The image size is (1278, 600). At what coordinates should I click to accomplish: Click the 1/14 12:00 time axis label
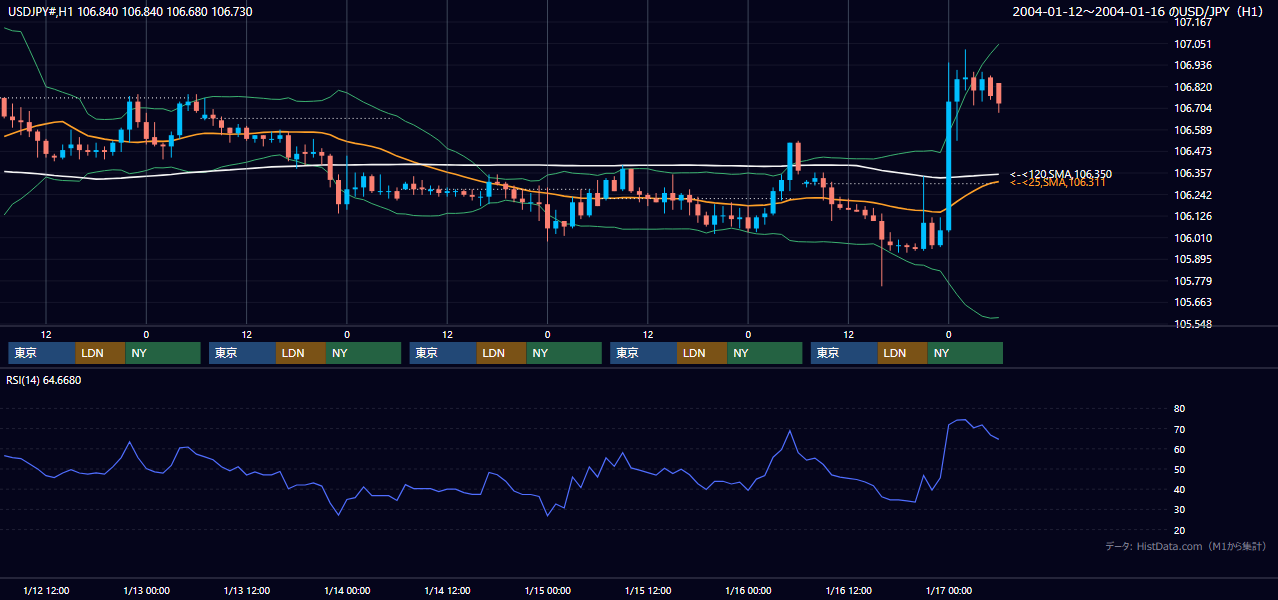pos(447,591)
